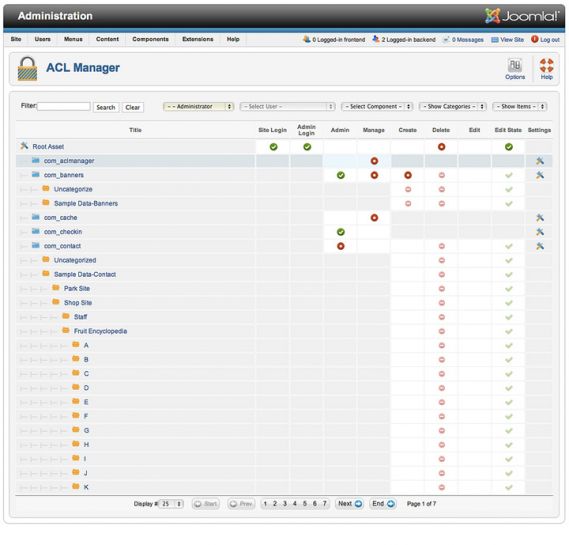Open the Select User dropdown
The height and width of the screenshot is (545, 569).
[x=287, y=106]
